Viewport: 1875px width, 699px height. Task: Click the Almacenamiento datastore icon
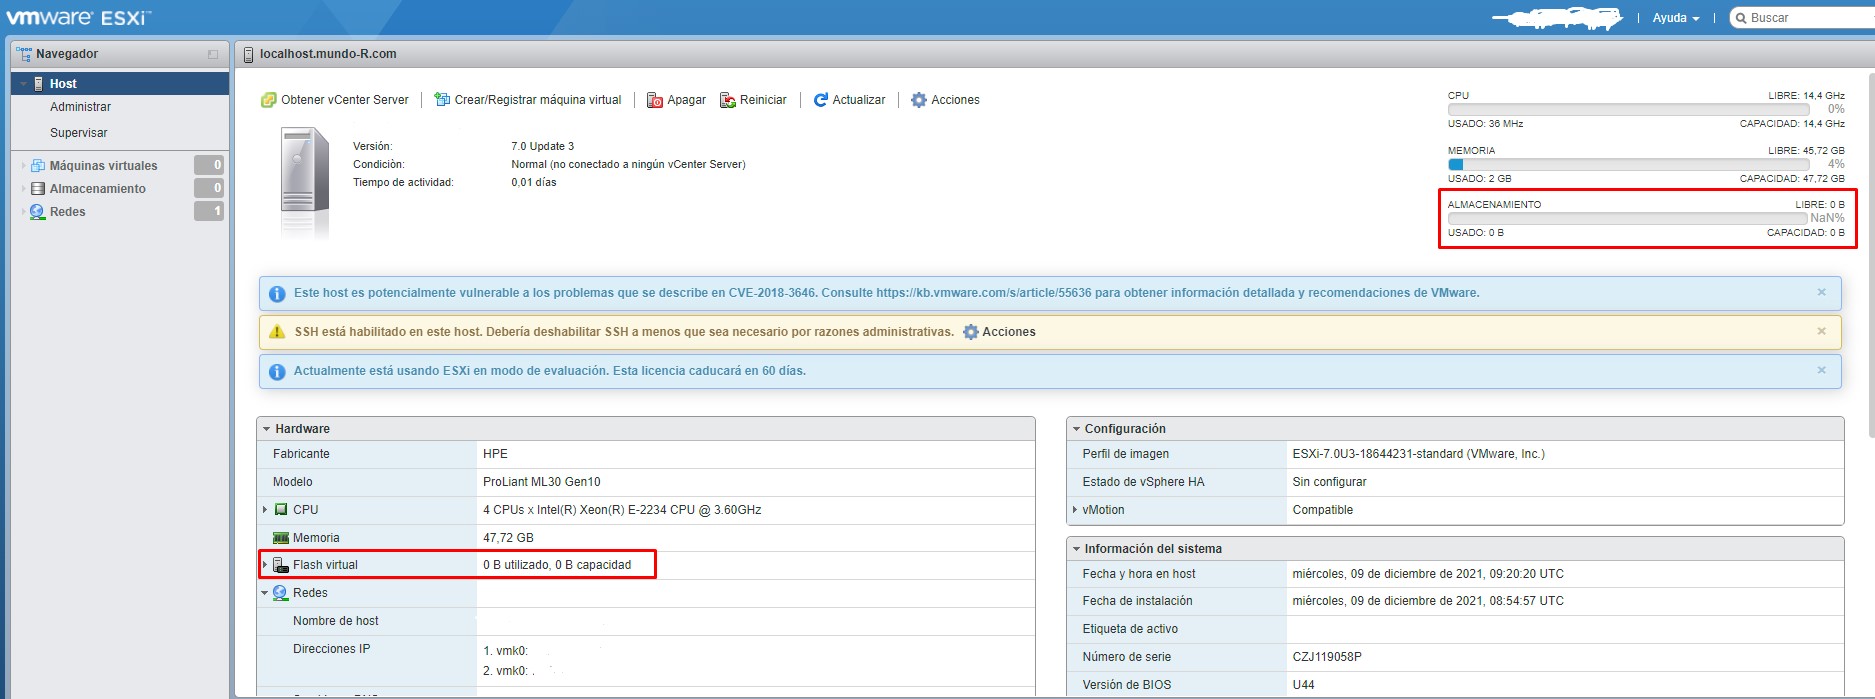[38, 189]
